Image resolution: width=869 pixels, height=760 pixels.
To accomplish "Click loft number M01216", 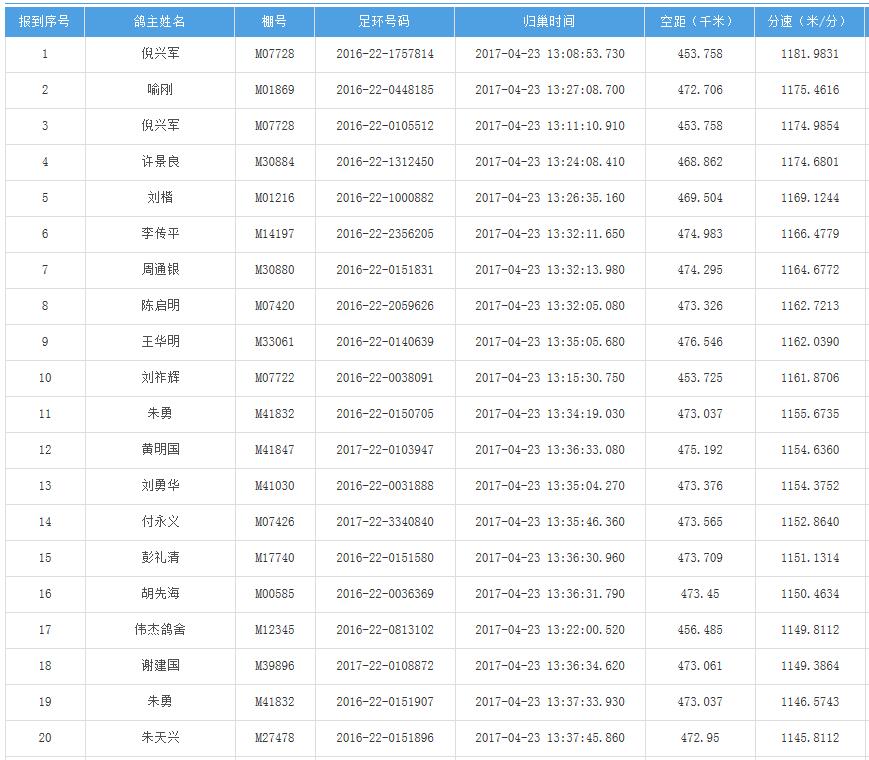I will coord(274,198).
